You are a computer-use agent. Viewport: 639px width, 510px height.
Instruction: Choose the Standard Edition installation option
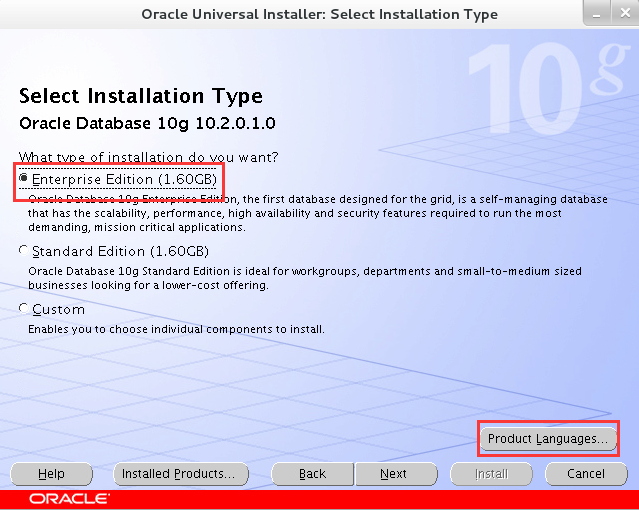24,250
